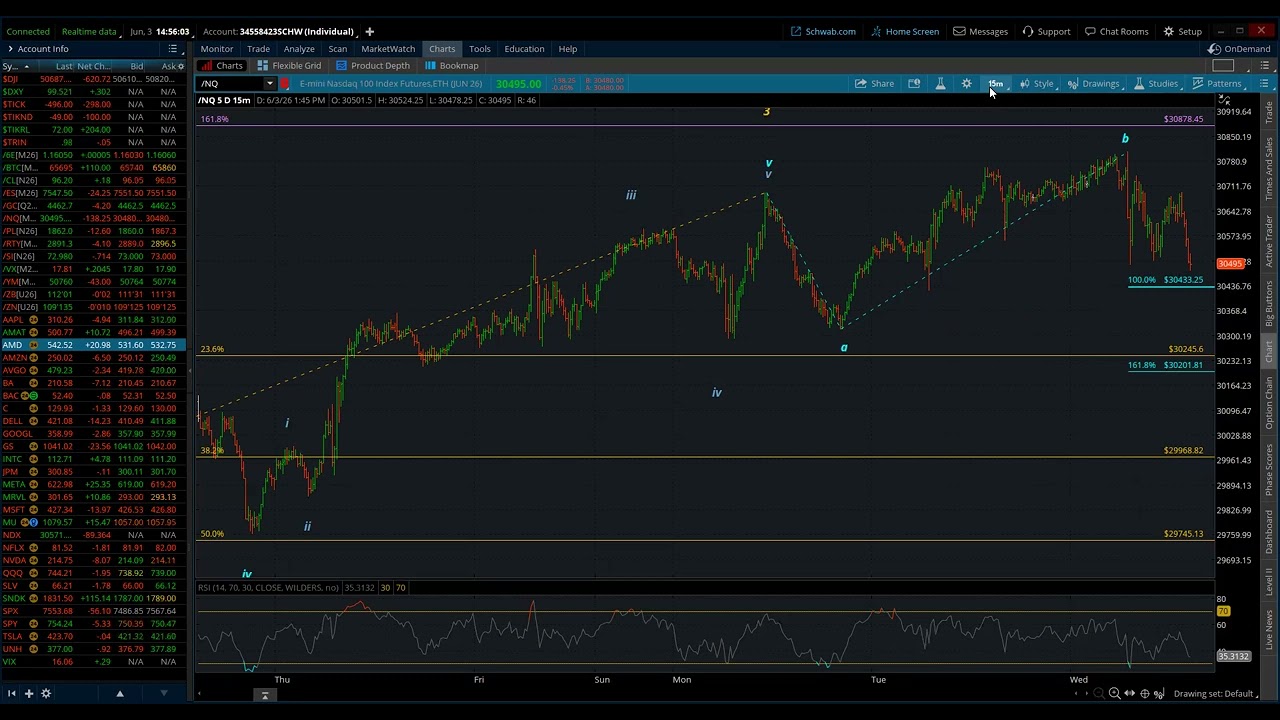1280x720 pixels.
Task: Open Chat Rooms
Action: pos(1116,31)
